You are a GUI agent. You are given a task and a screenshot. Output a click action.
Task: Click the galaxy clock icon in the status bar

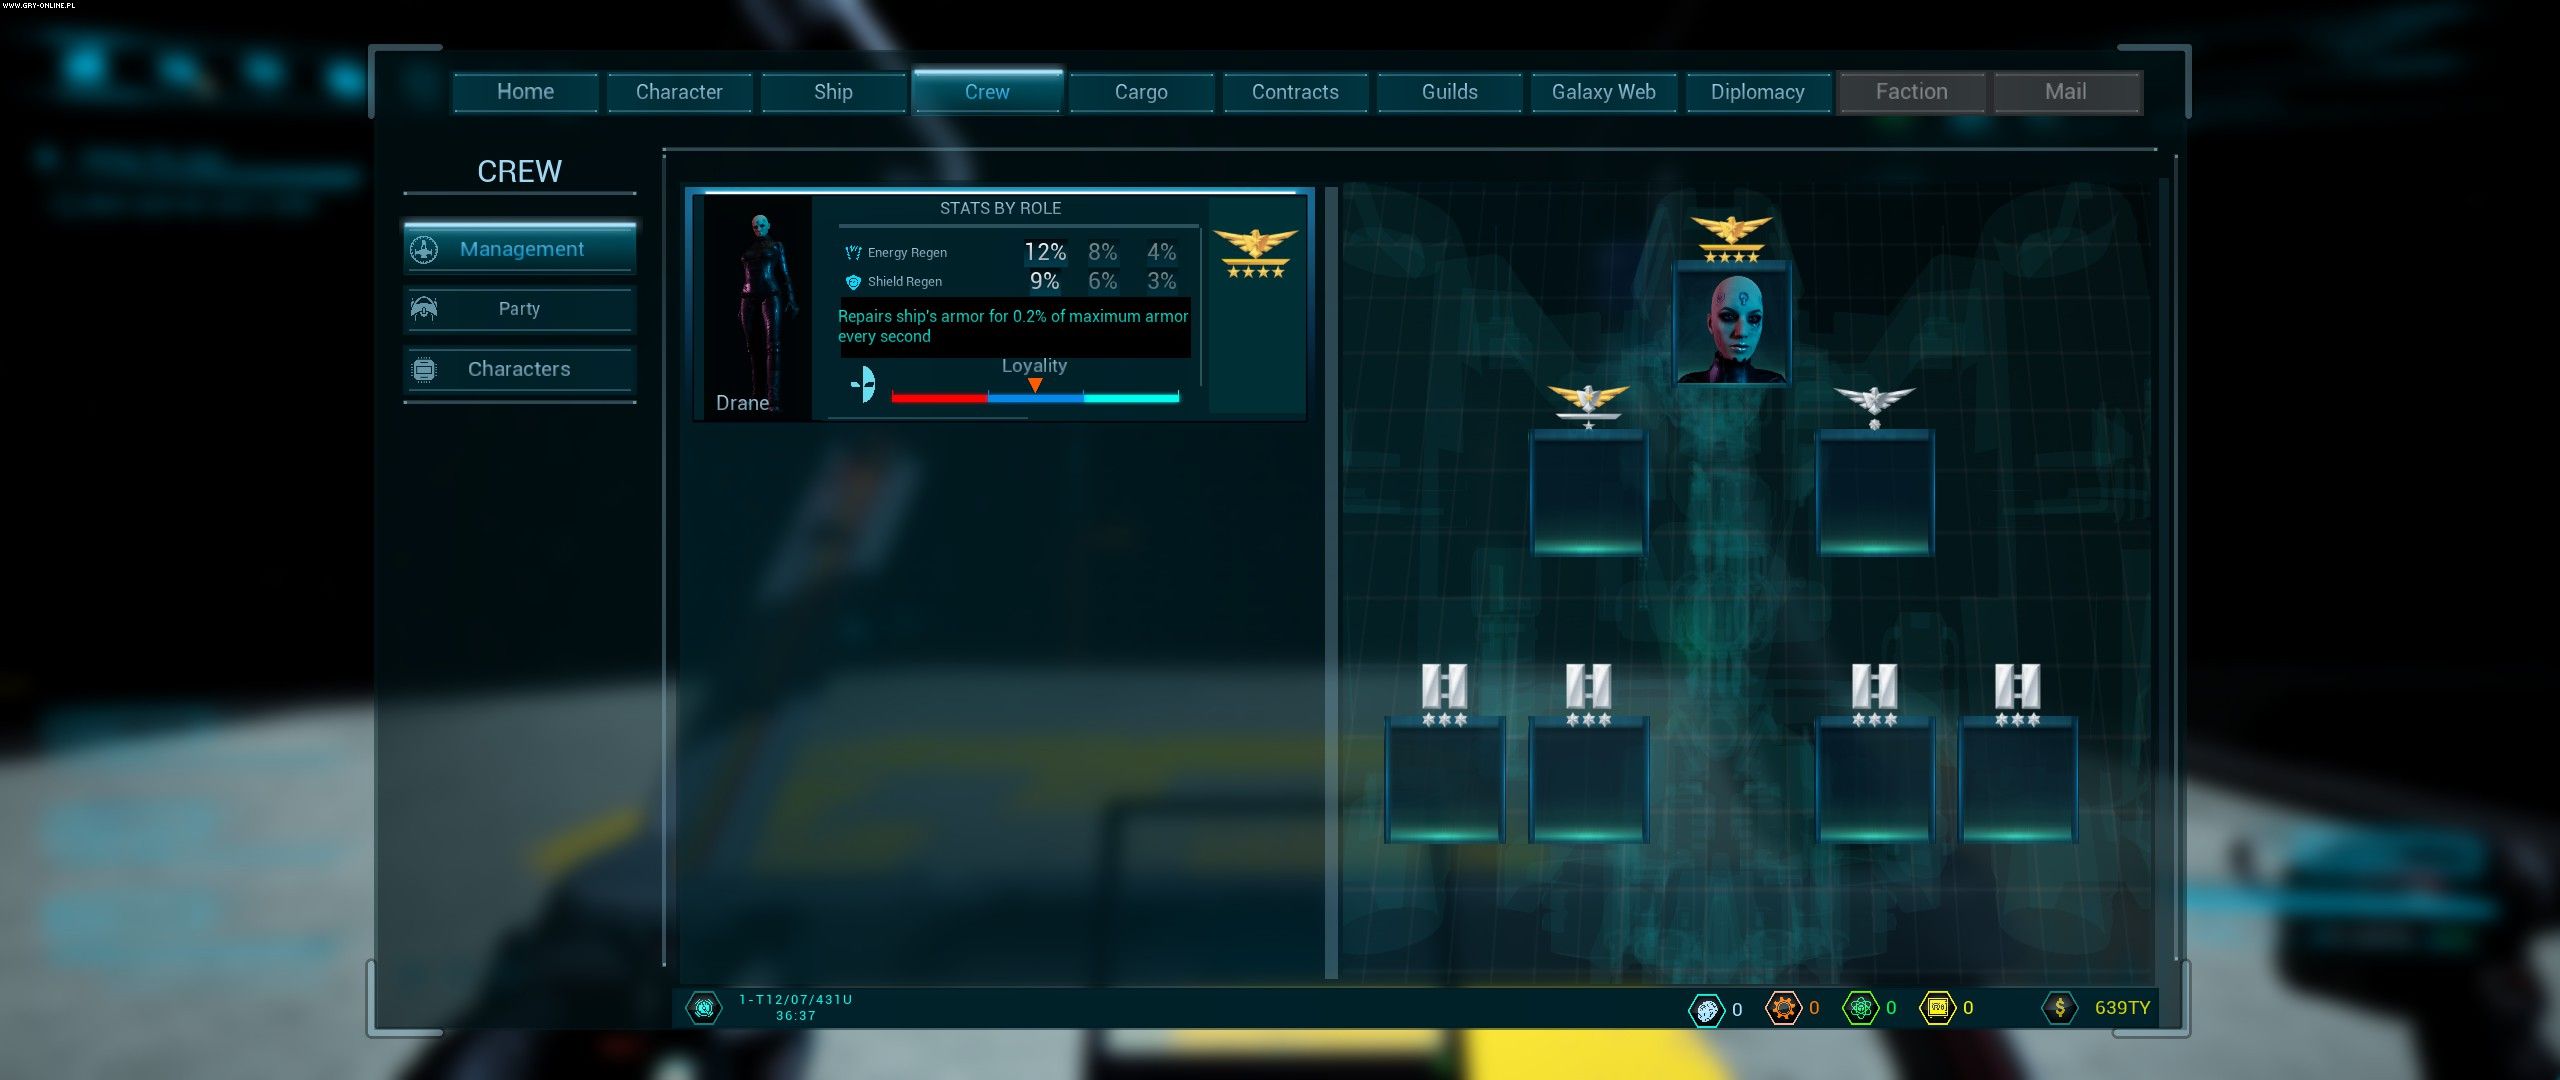click(704, 1007)
